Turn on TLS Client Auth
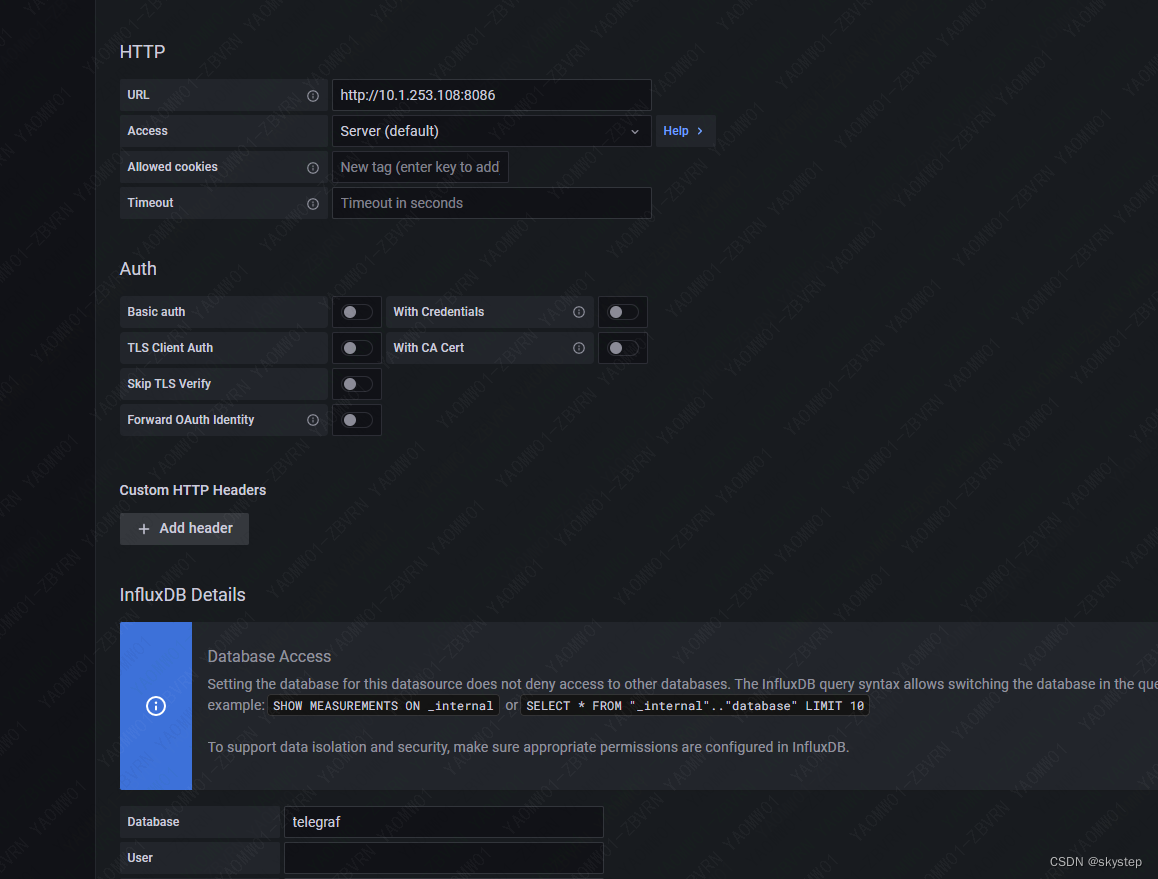 pyautogui.click(x=357, y=348)
